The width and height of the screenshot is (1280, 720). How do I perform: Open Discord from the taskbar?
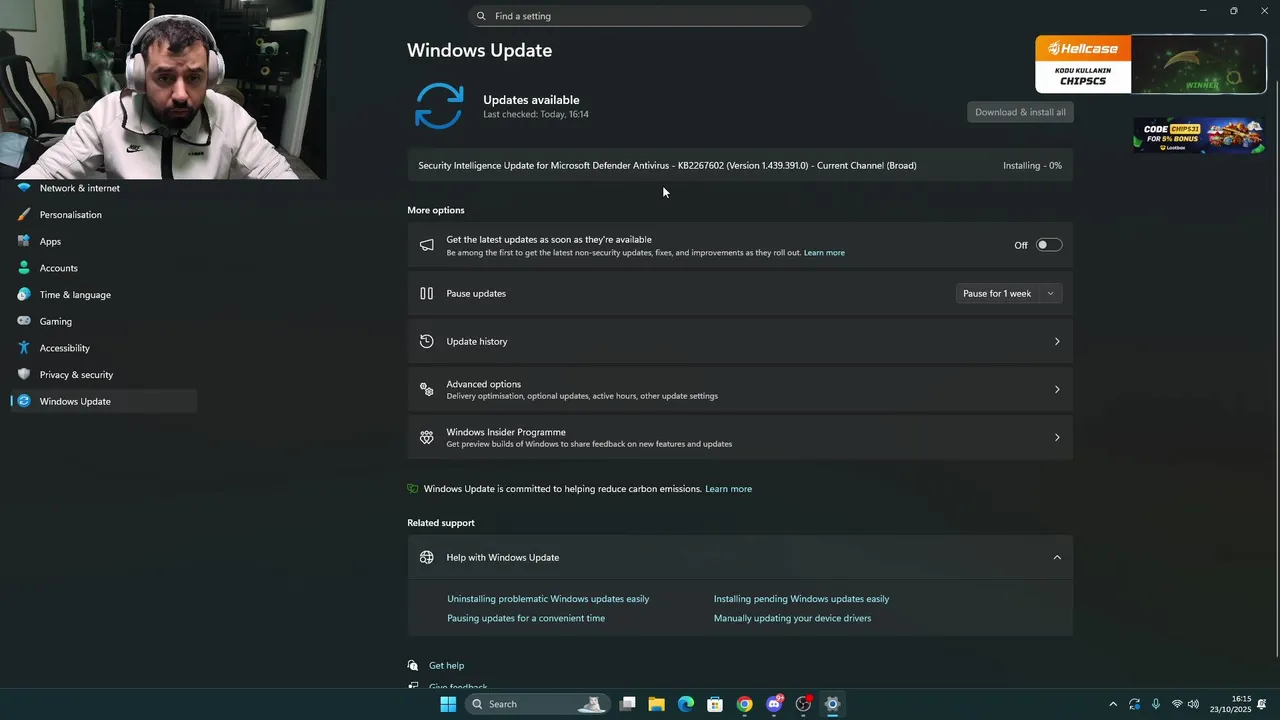coord(774,704)
